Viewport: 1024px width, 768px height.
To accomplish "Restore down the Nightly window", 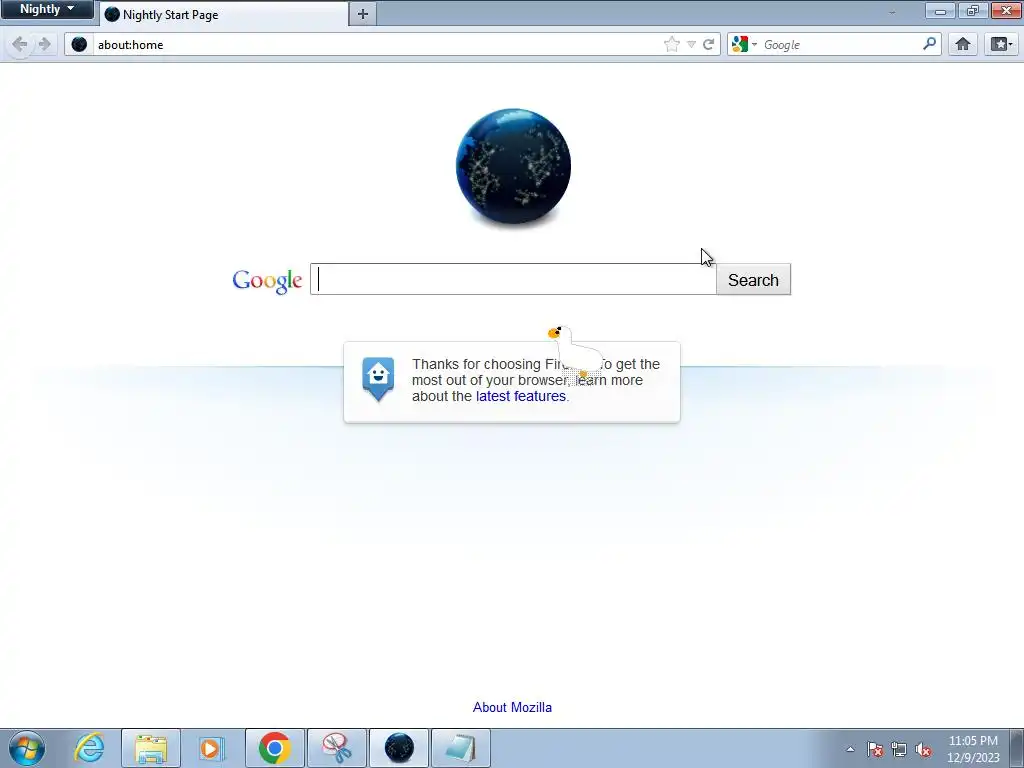I will pyautogui.click(x=973, y=10).
